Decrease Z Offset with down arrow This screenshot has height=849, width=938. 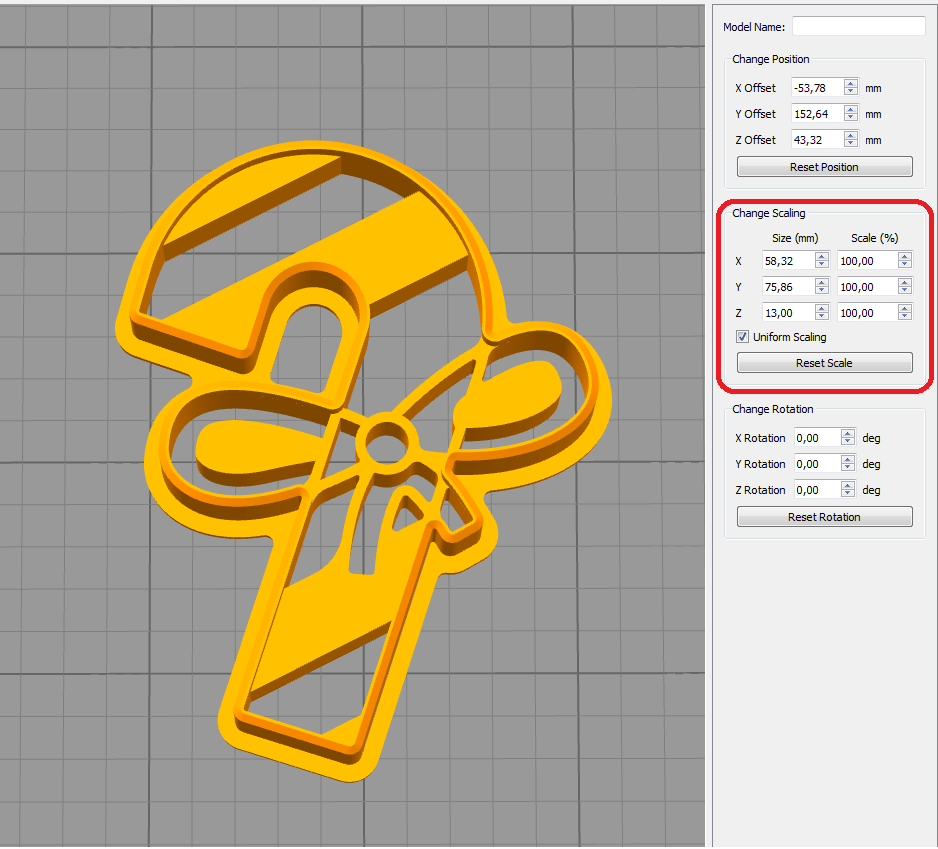[x=851, y=144]
